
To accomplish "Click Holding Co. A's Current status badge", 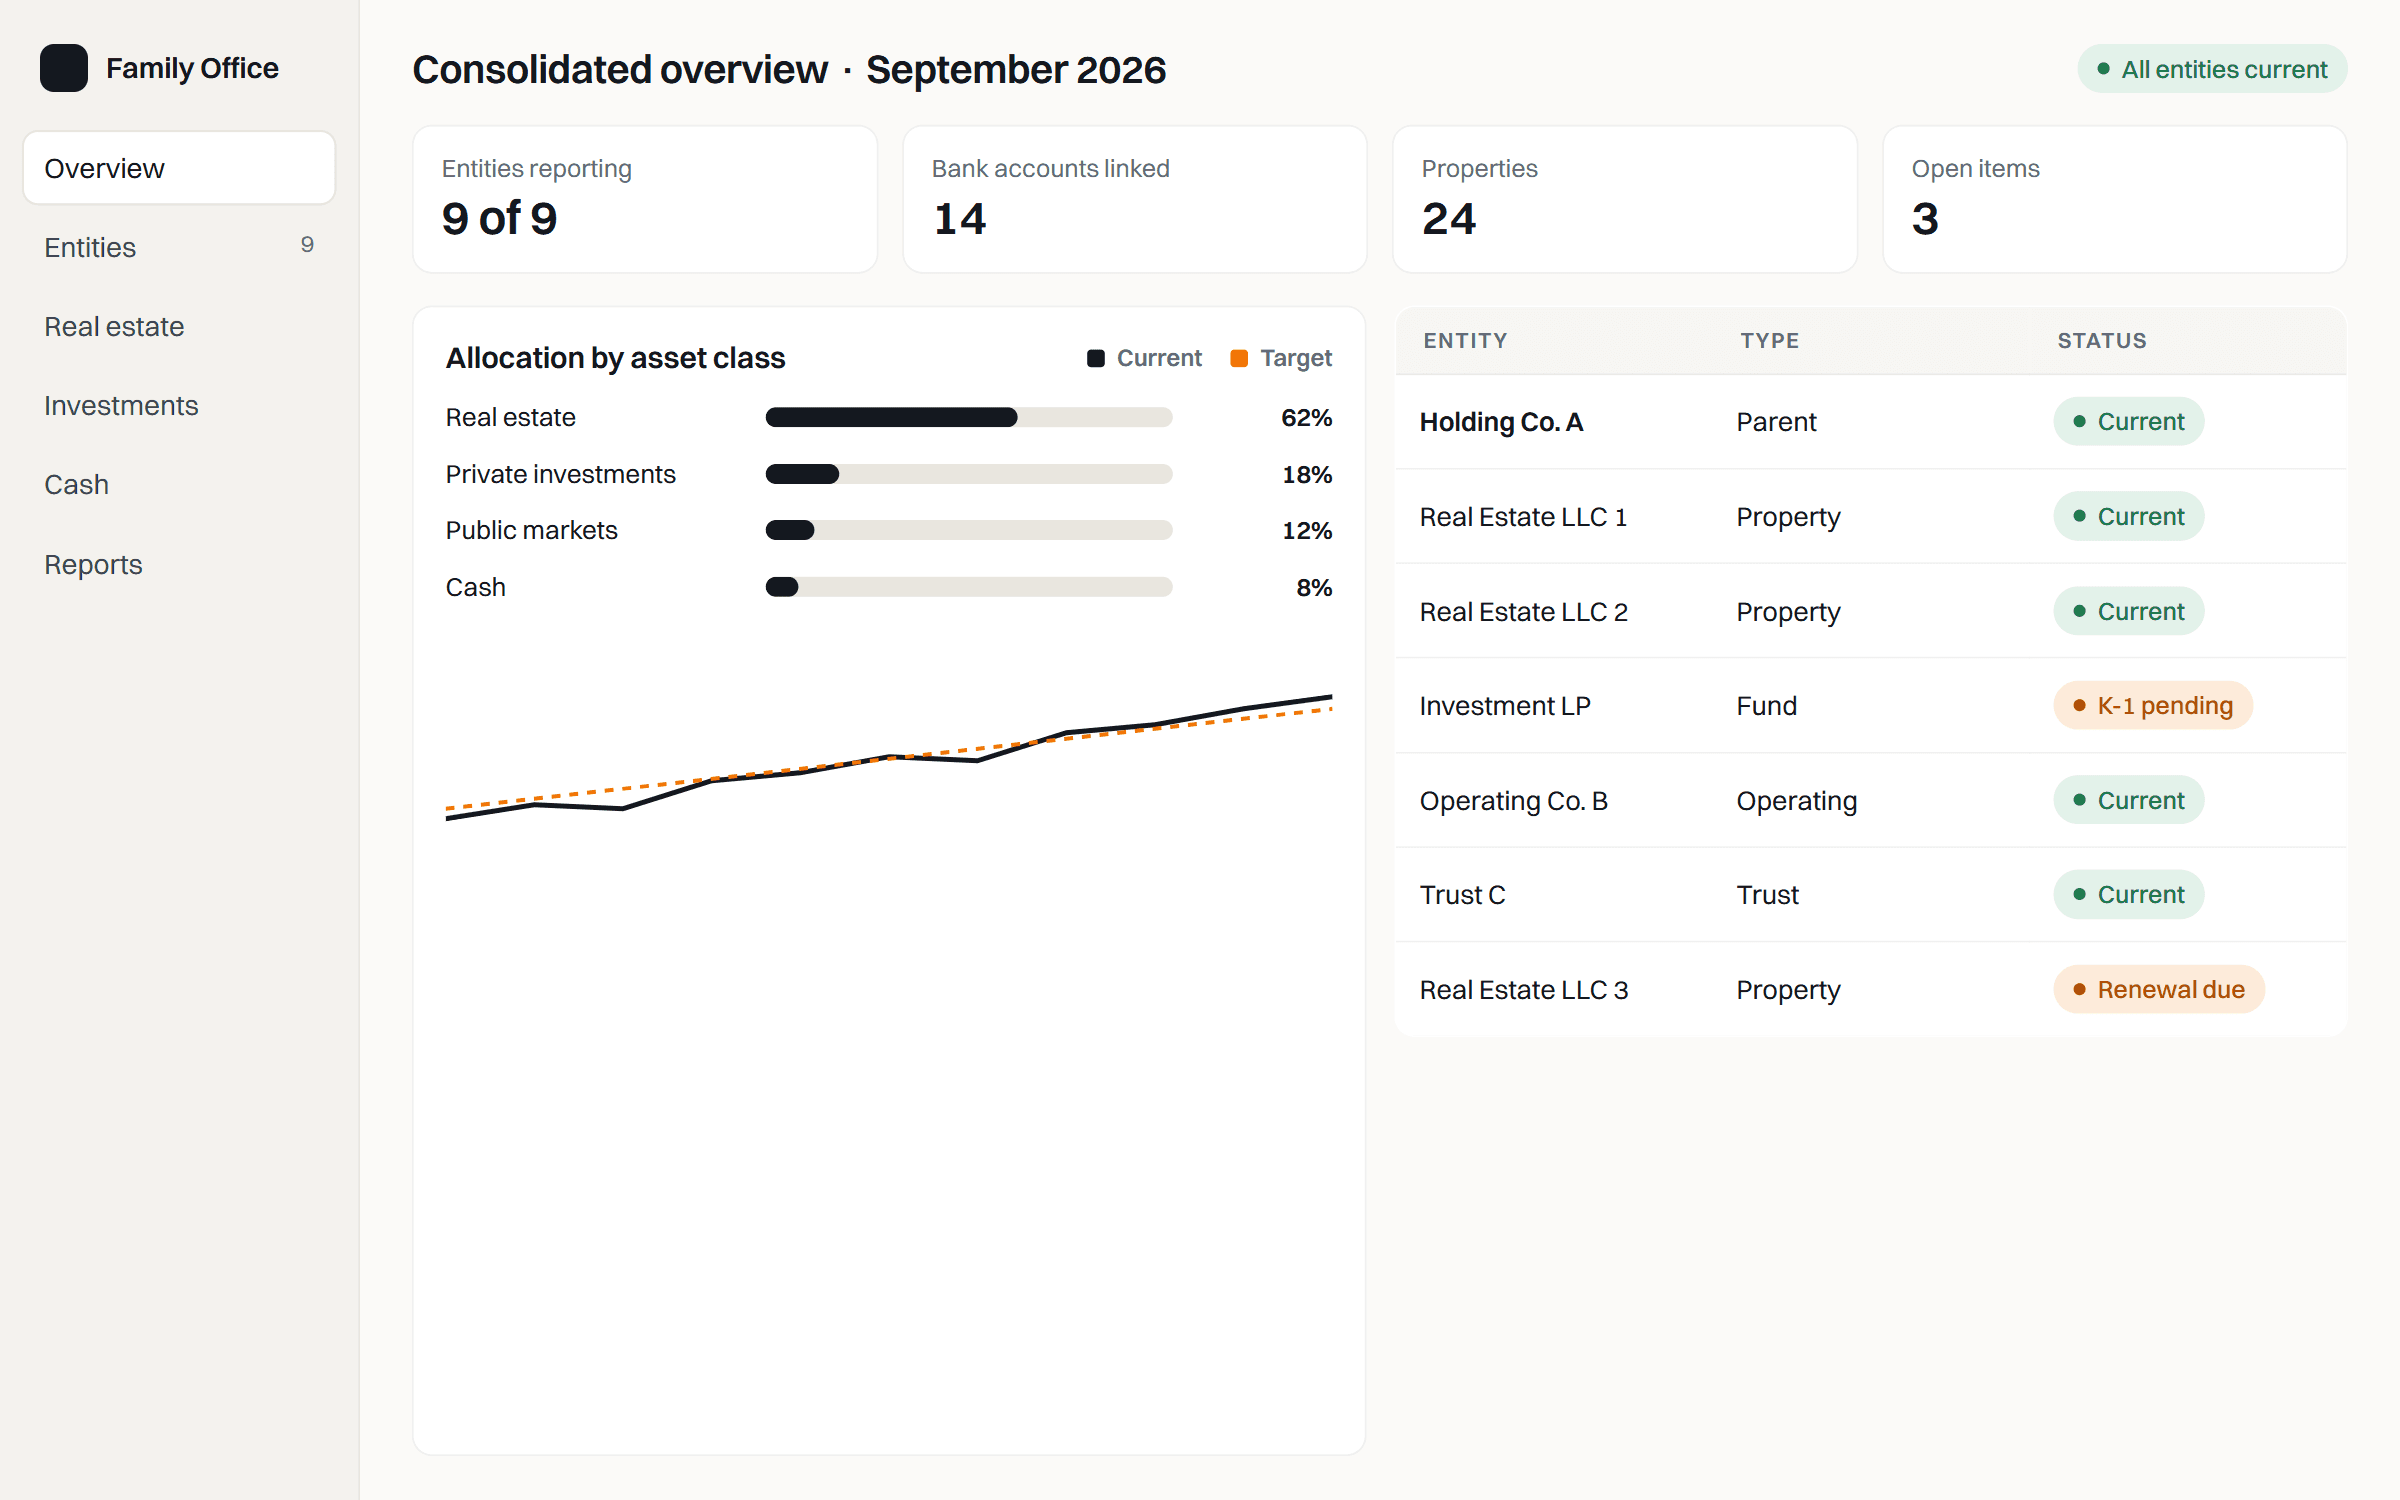I will pos(2129,422).
